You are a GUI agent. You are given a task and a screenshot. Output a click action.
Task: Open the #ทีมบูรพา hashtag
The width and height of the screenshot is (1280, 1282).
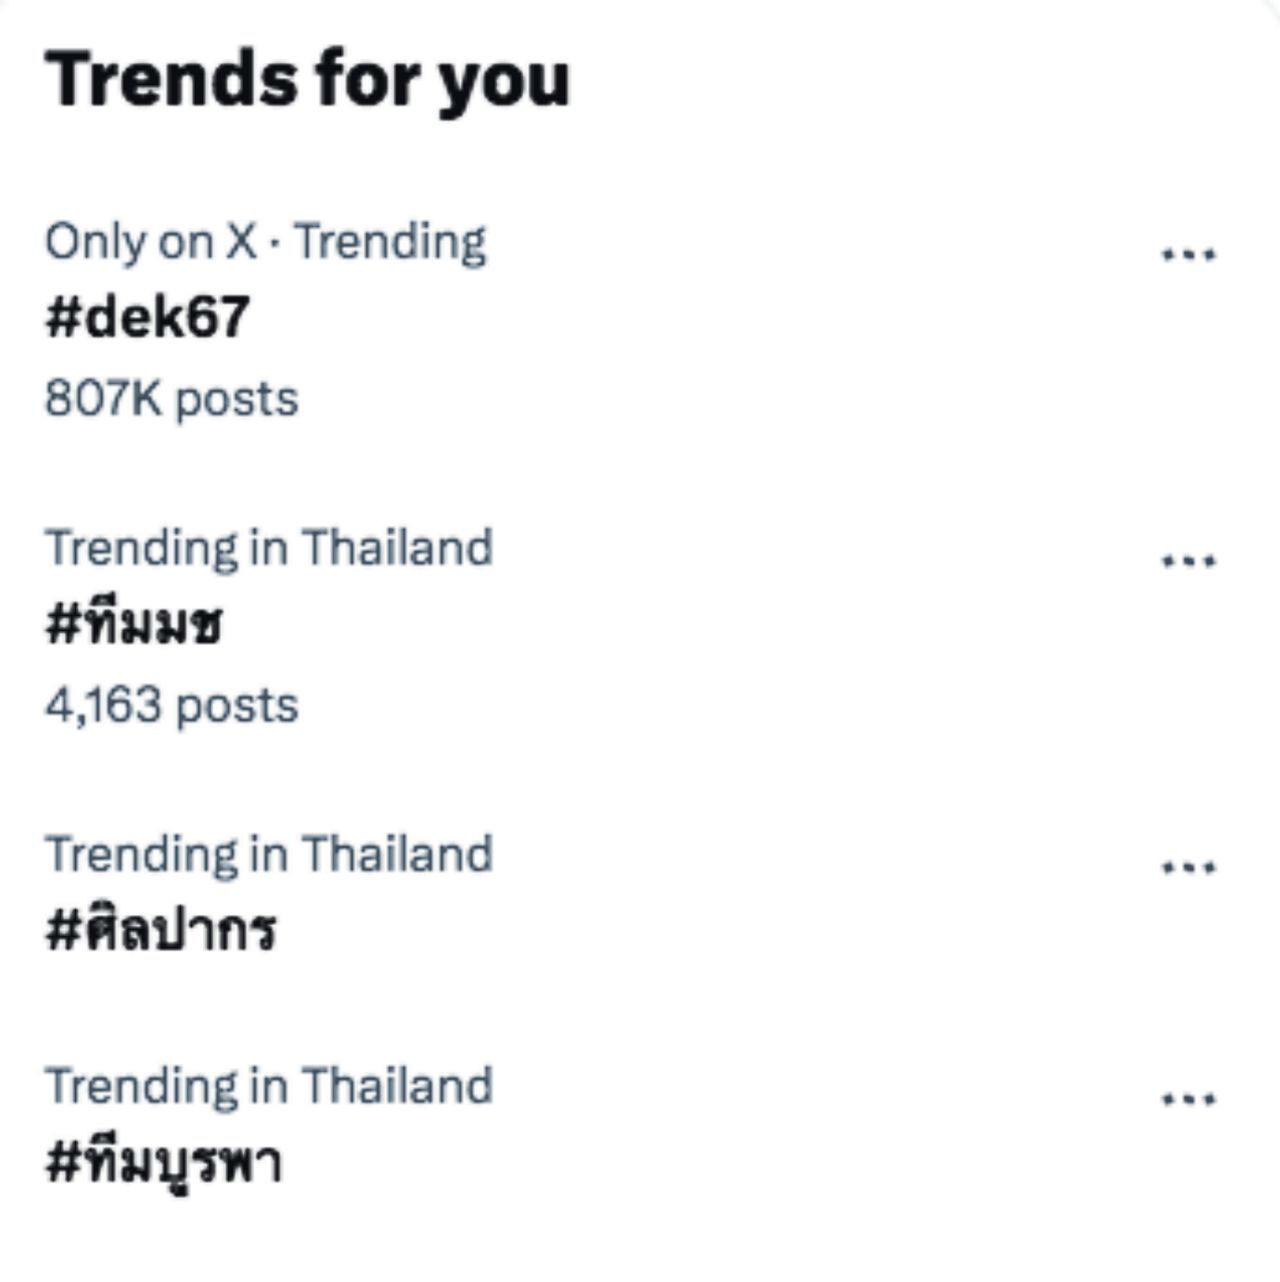click(164, 1162)
